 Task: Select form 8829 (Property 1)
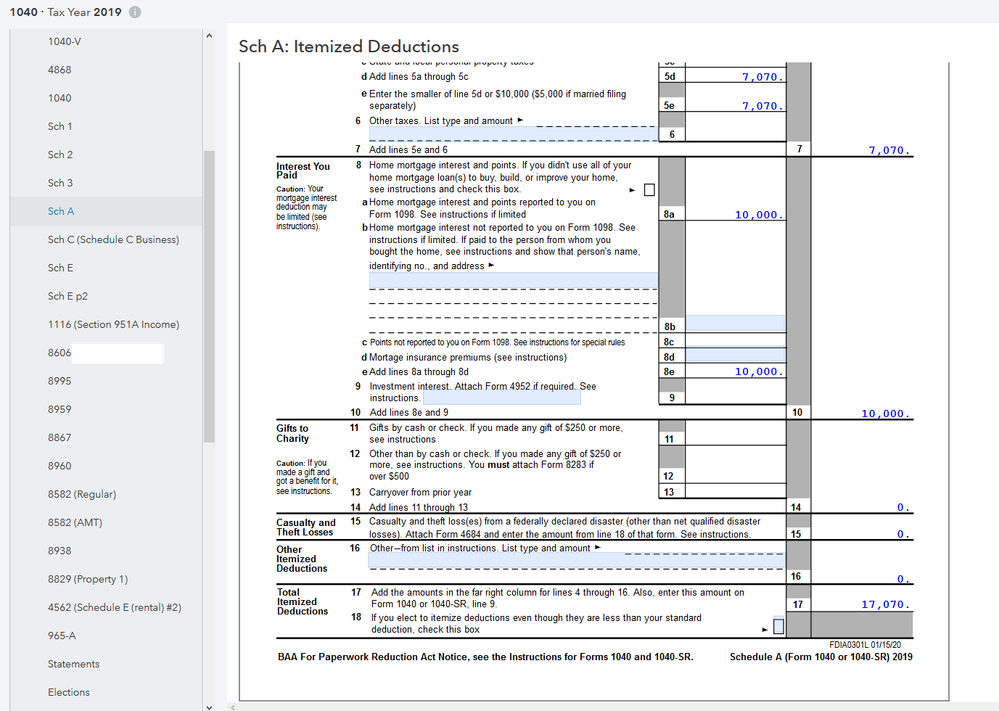click(87, 580)
